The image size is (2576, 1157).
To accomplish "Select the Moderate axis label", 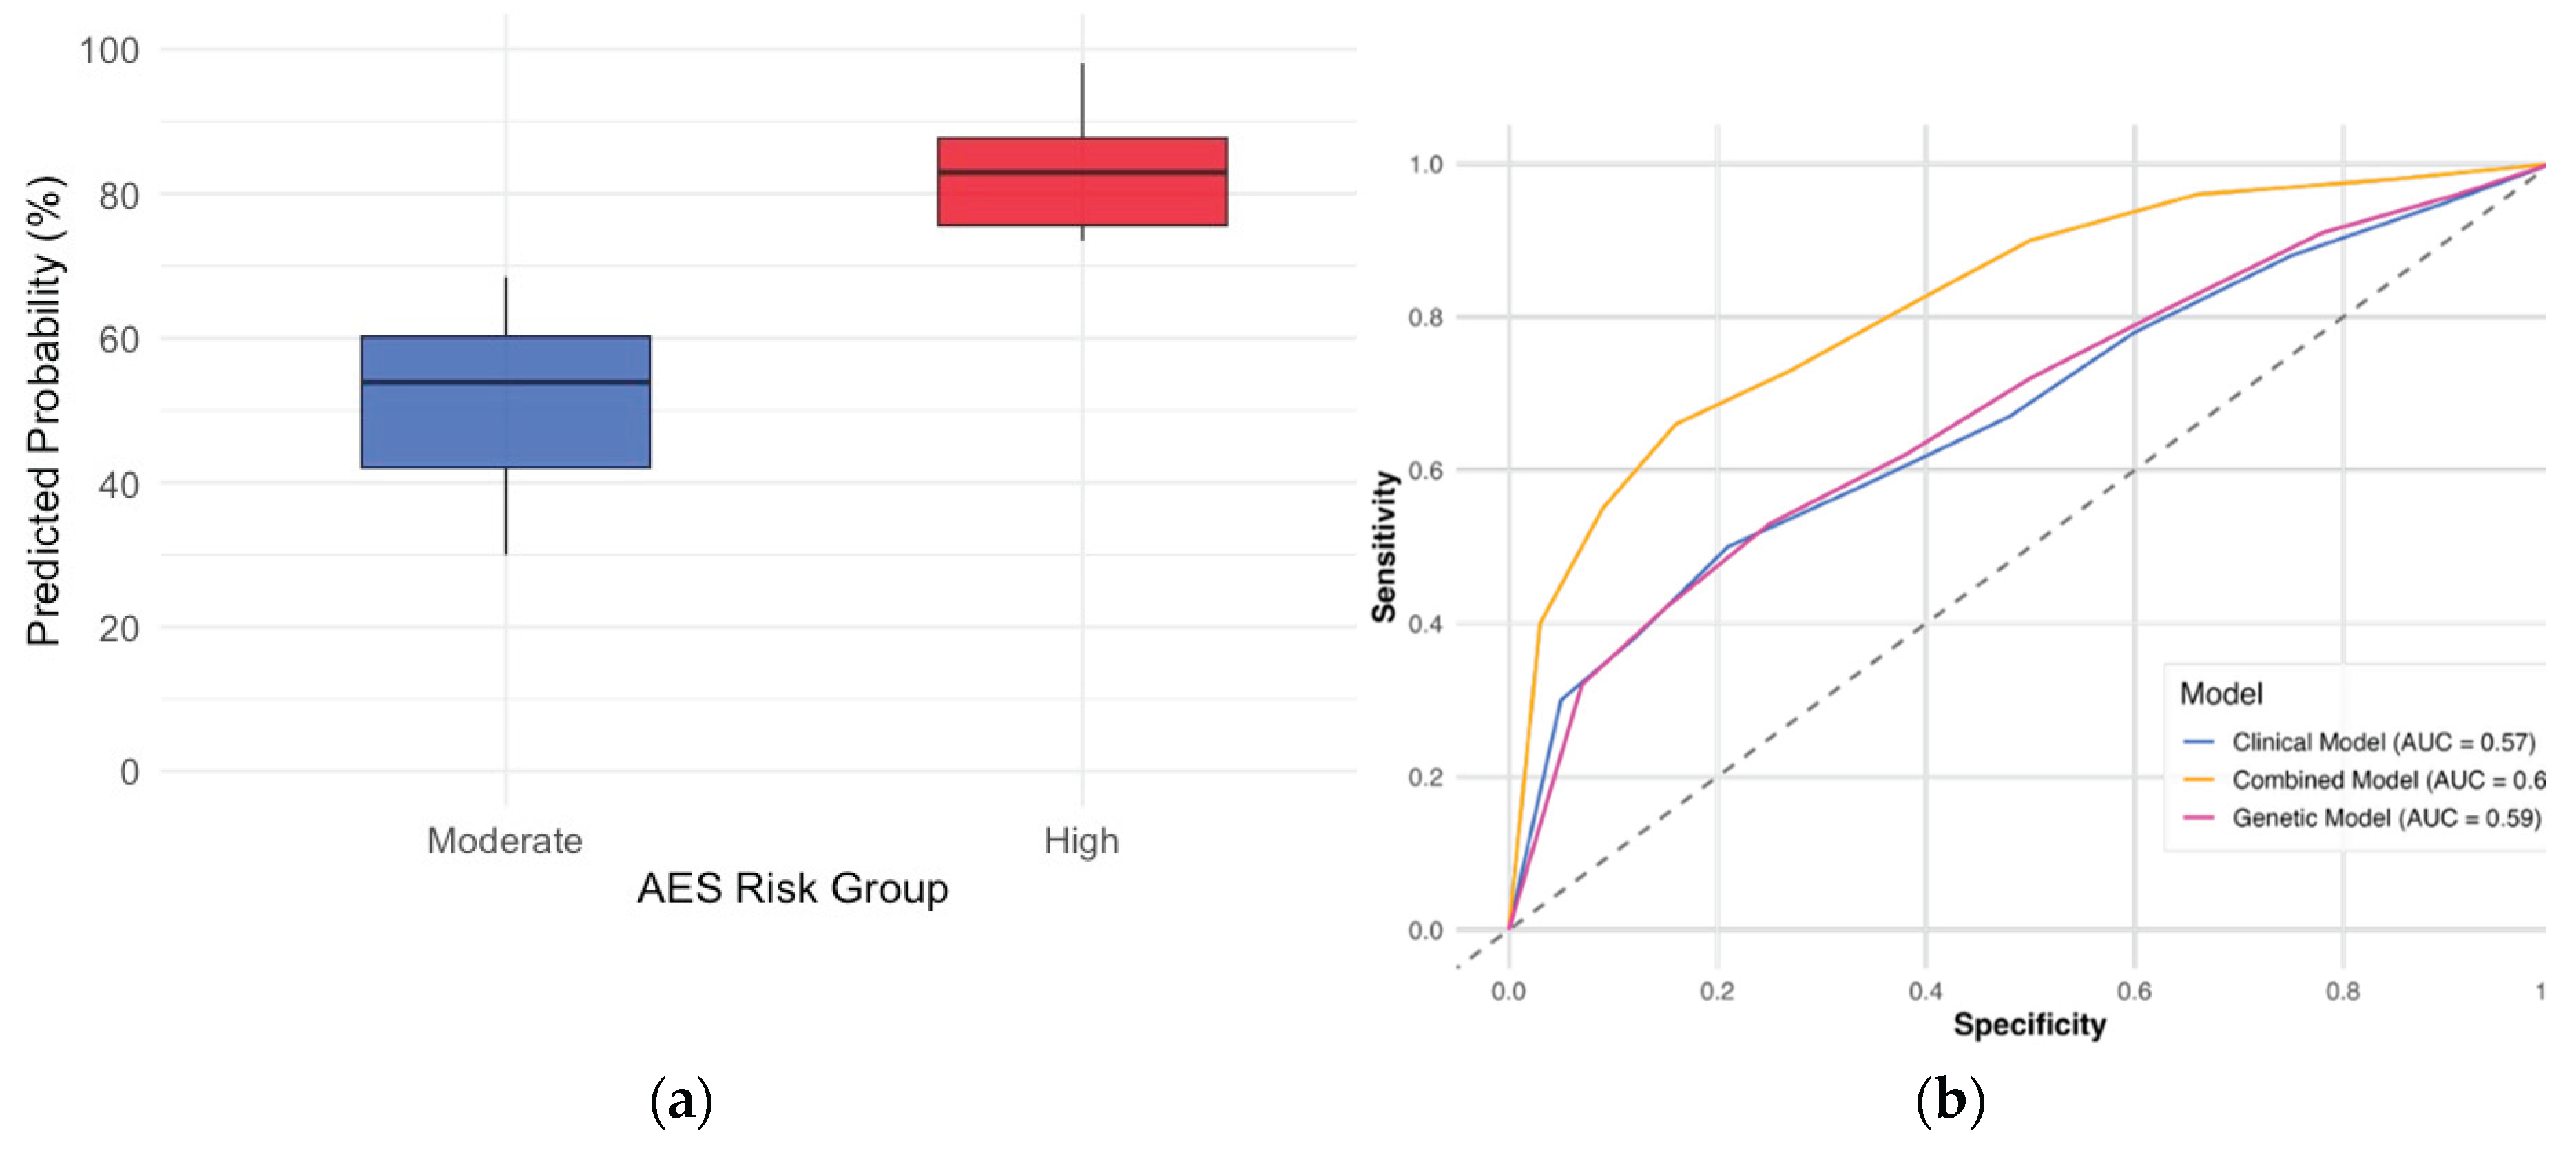I will [504, 841].
